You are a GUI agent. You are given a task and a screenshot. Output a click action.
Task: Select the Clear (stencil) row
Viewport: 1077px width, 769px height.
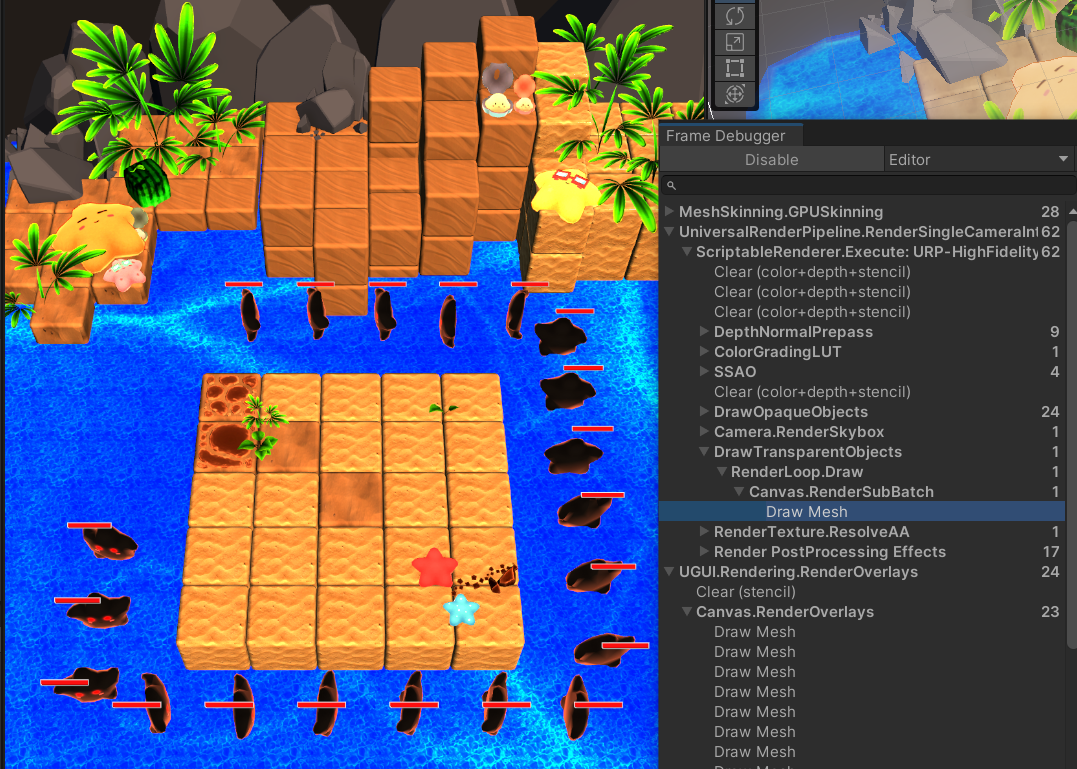click(862, 591)
